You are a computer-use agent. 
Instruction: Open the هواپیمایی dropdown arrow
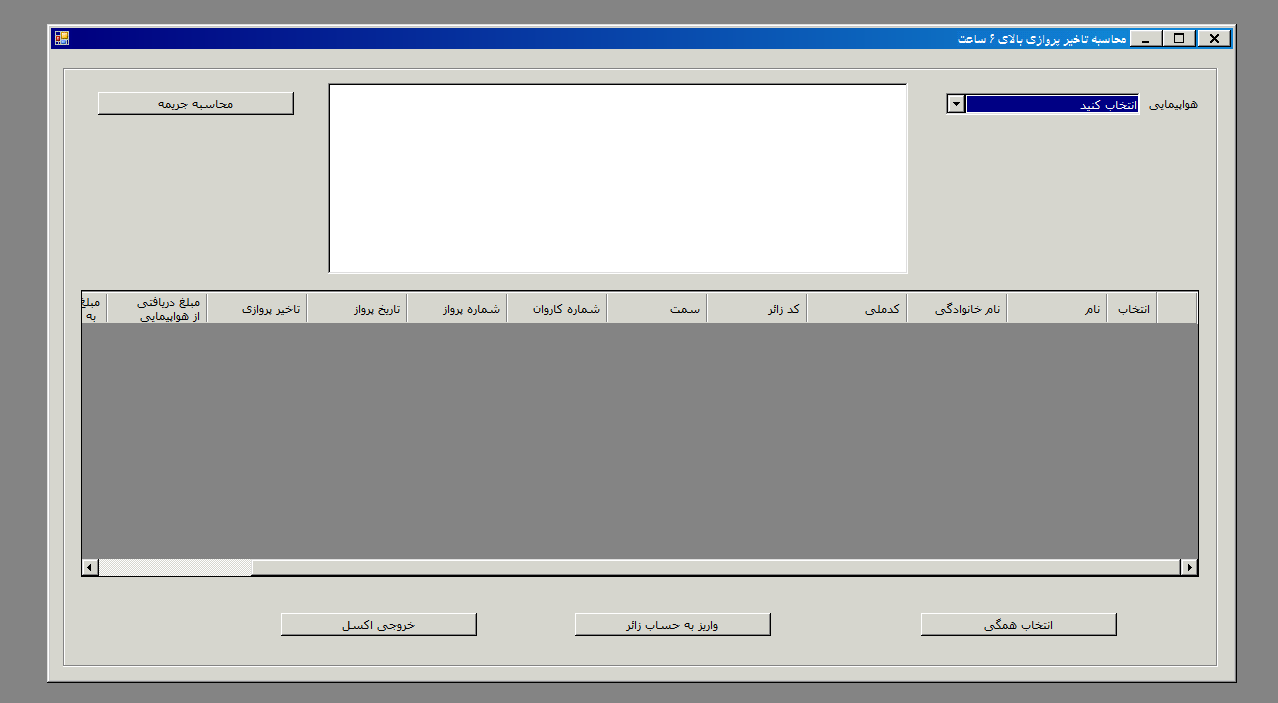(955, 104)
